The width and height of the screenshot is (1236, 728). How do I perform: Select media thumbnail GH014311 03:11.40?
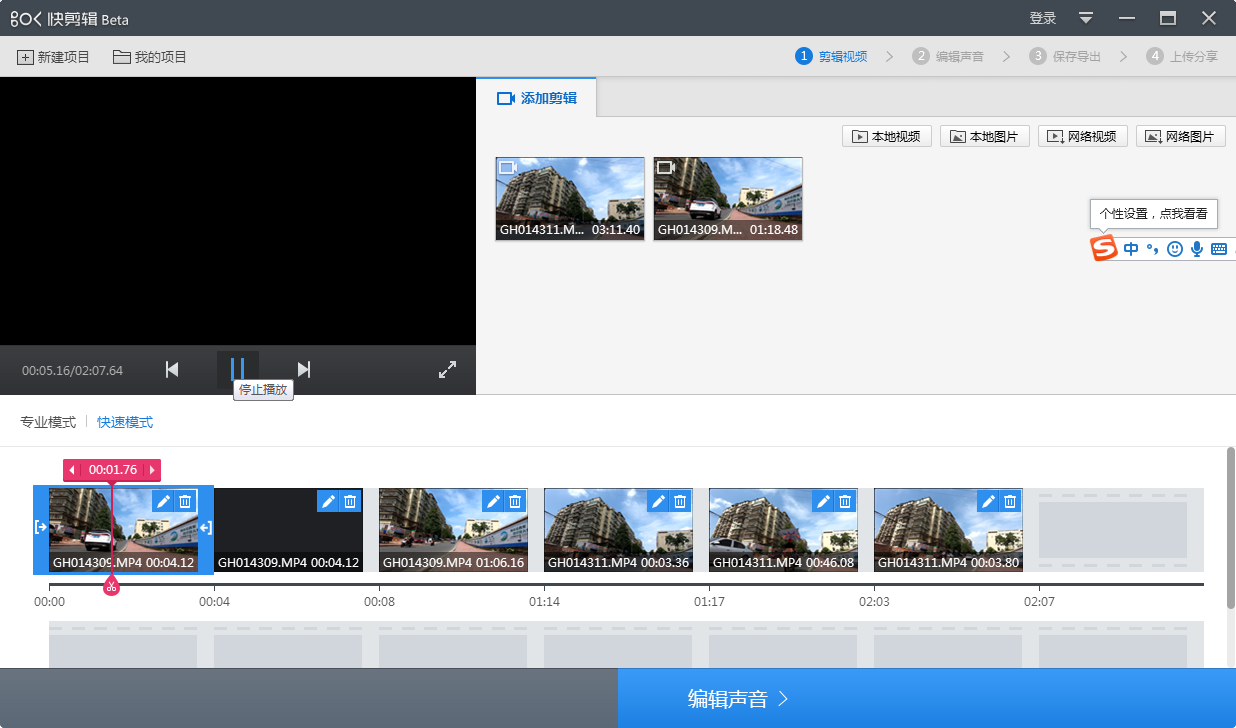coord(570,198)
